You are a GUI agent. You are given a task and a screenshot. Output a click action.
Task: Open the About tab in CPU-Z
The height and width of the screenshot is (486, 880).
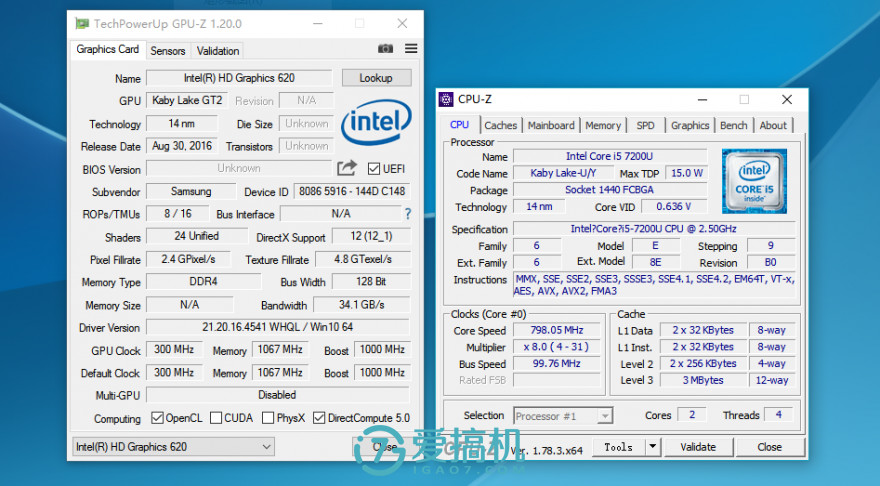[773, 125]
